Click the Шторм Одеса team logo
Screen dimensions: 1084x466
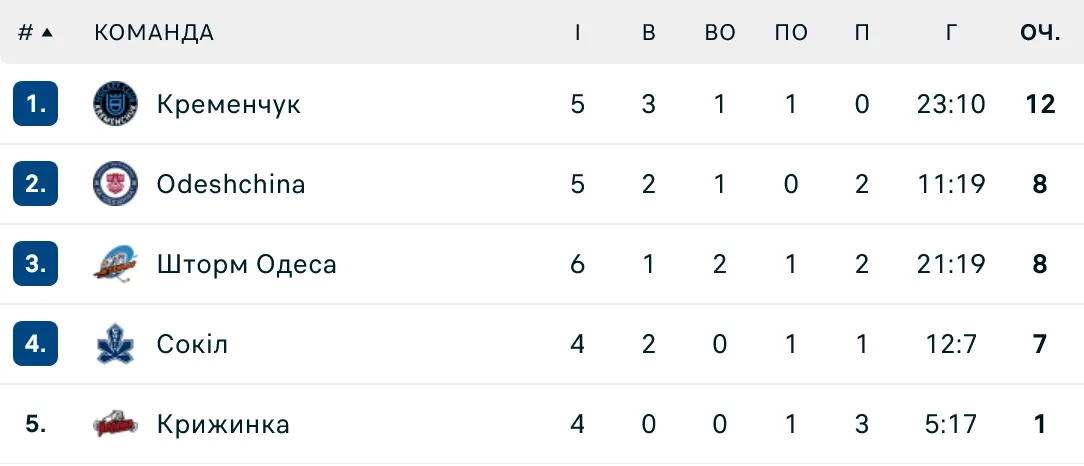(115, 264)
